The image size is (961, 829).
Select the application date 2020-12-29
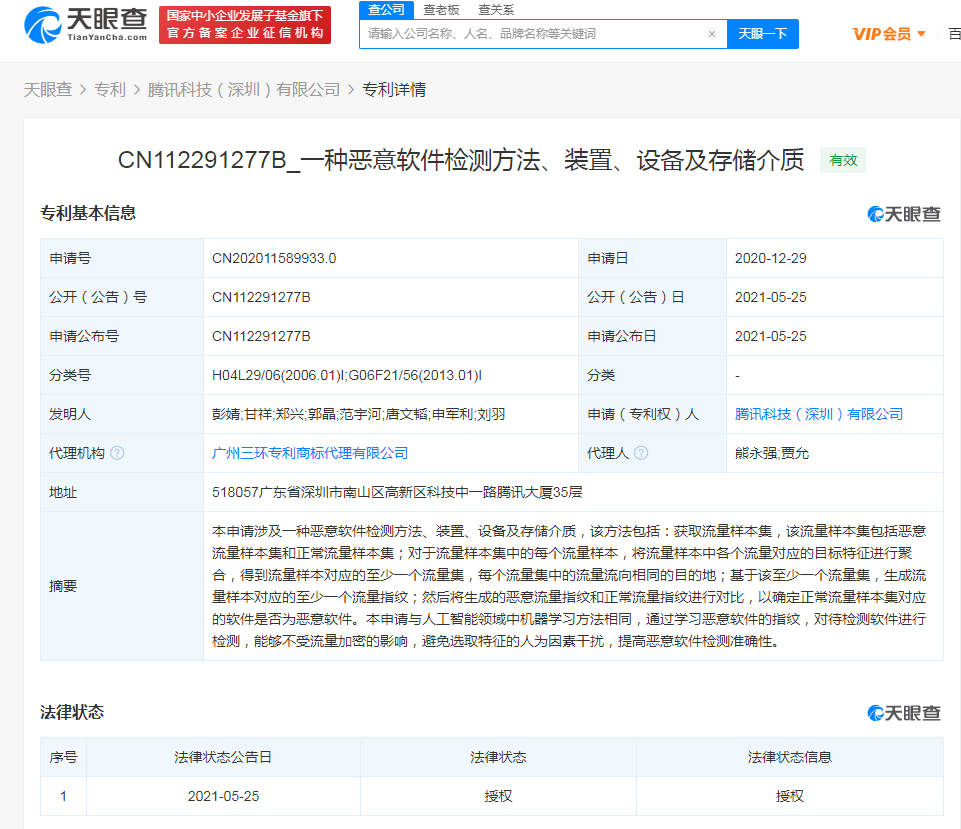click(x=770, y=258)
